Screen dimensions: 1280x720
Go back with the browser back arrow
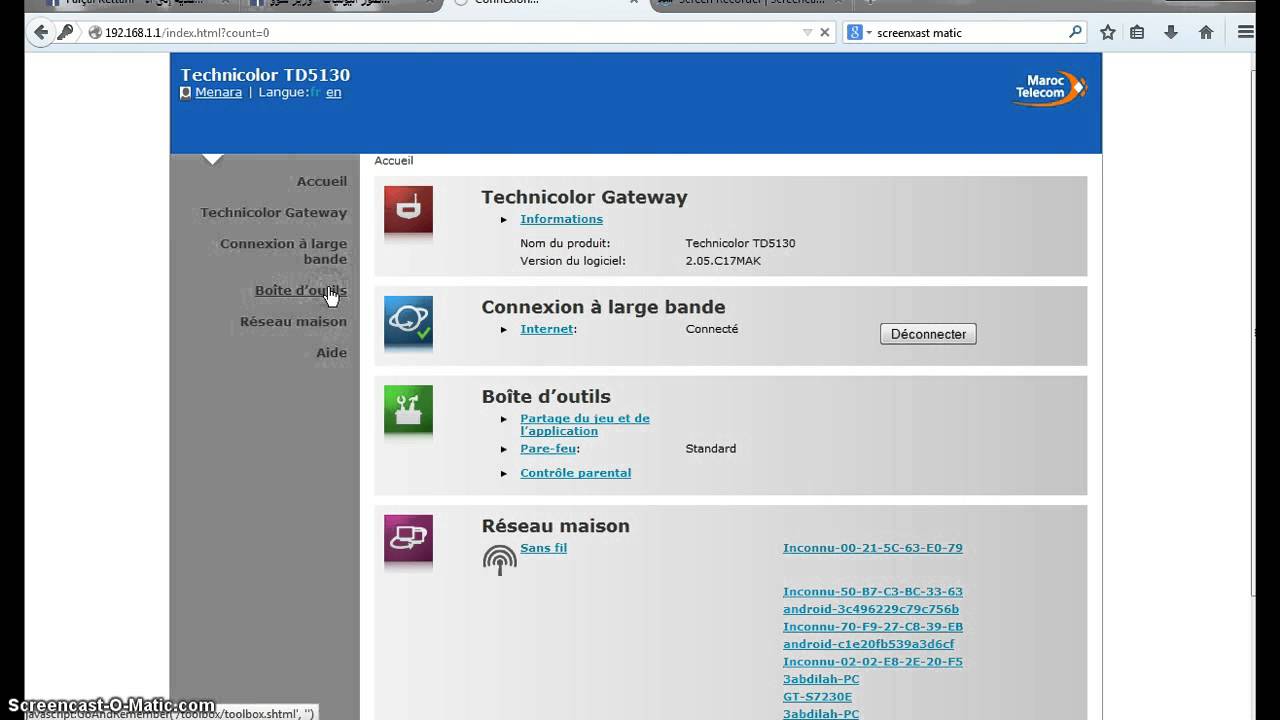click(41, 32)
